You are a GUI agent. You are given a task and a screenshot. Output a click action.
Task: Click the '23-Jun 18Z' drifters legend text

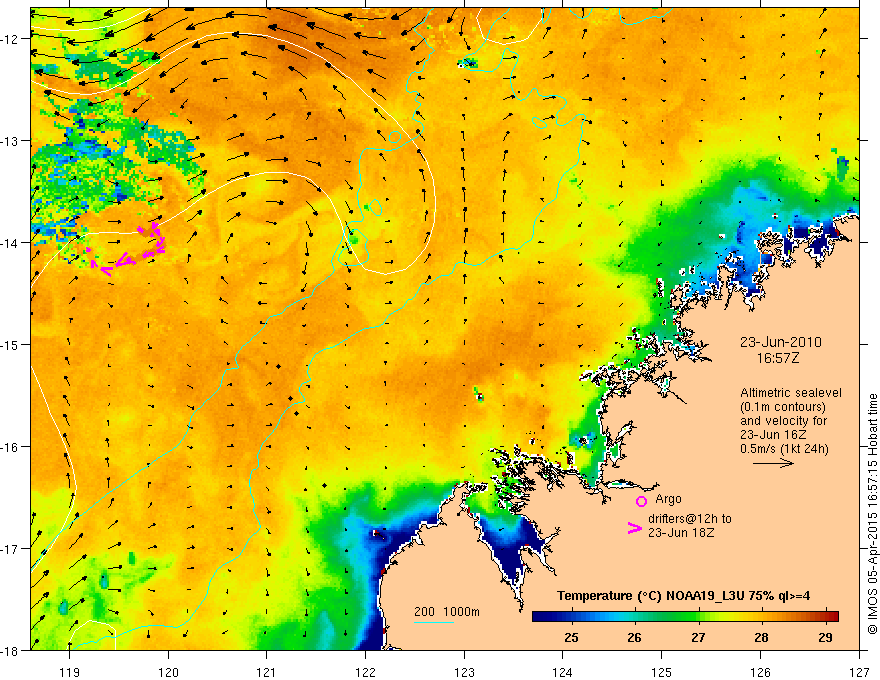tap(681, 533)
